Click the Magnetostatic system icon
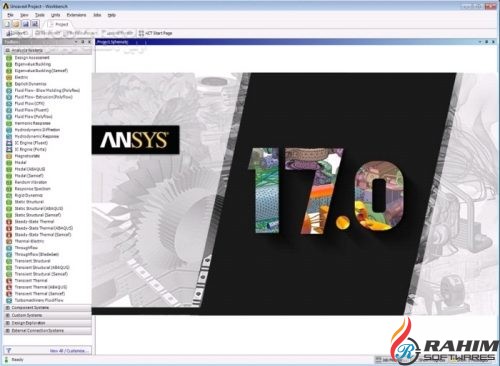 coord(9,156)
